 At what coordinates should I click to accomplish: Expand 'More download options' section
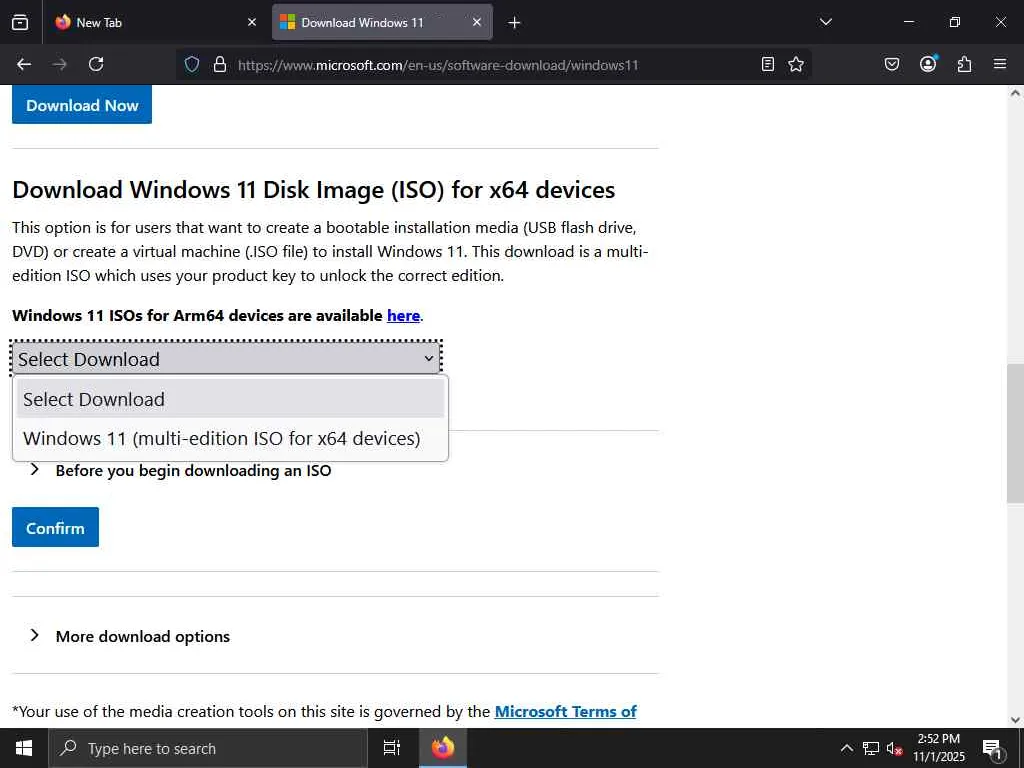click(x=142, y=636)
